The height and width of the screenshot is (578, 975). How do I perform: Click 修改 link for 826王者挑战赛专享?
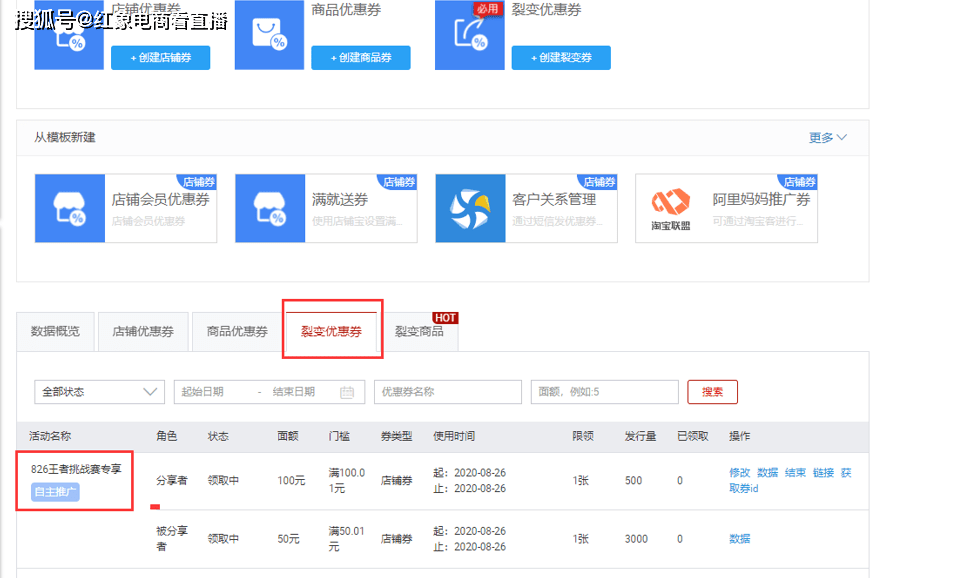739,473
